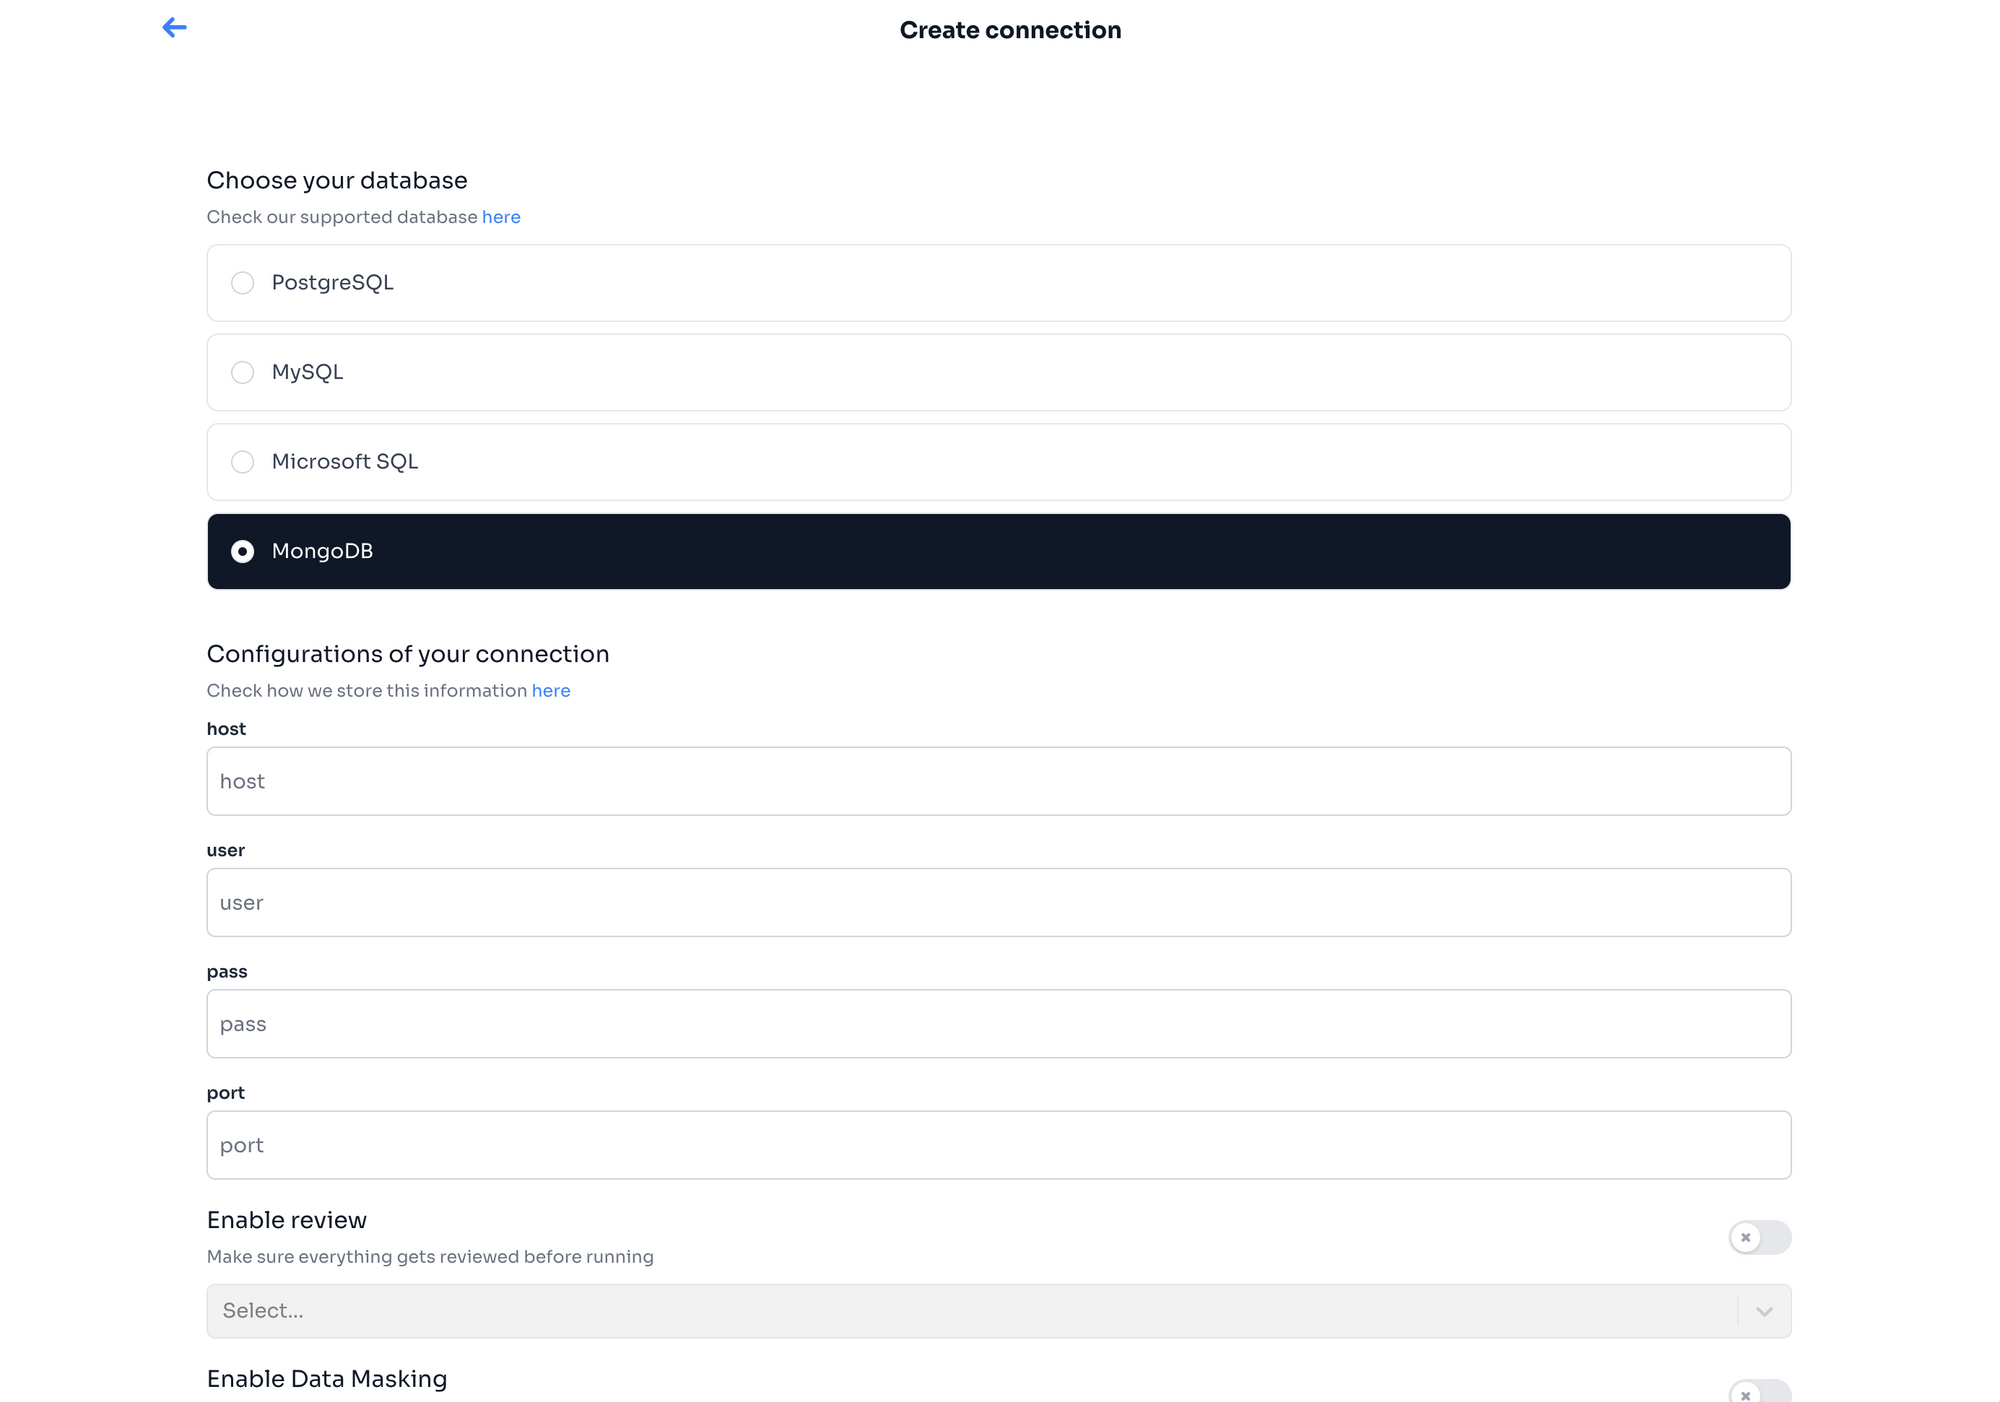Click the MySQL option label text
This screenshot has height=1402, width=2000.
click(307, 372)
